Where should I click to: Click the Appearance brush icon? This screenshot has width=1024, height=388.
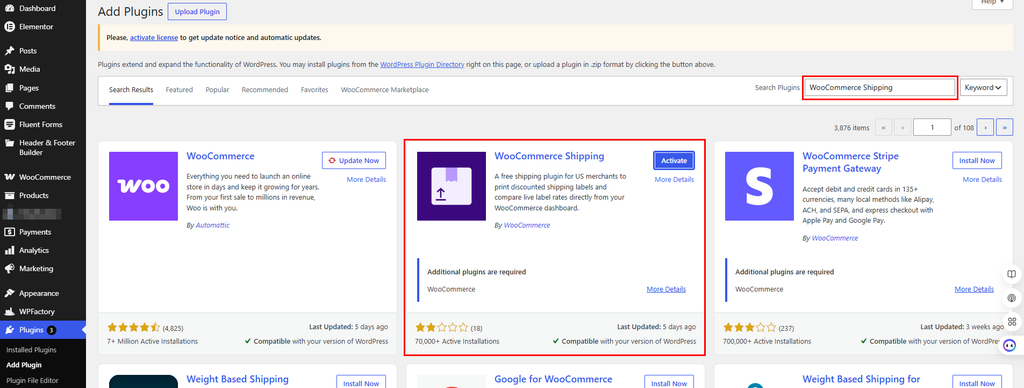click(10, 293)
